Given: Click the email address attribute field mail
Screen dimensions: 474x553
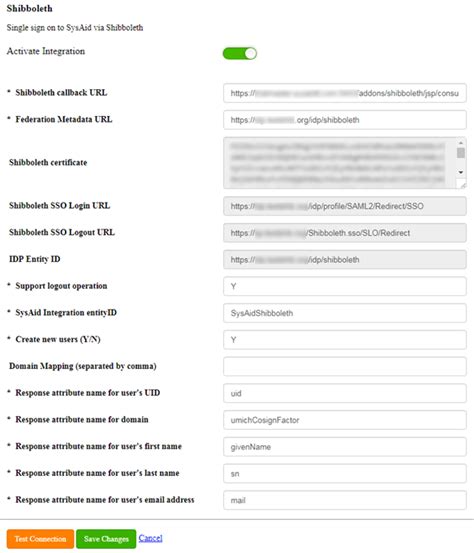Looking at the screenshot, I should (x=345, y=500).
